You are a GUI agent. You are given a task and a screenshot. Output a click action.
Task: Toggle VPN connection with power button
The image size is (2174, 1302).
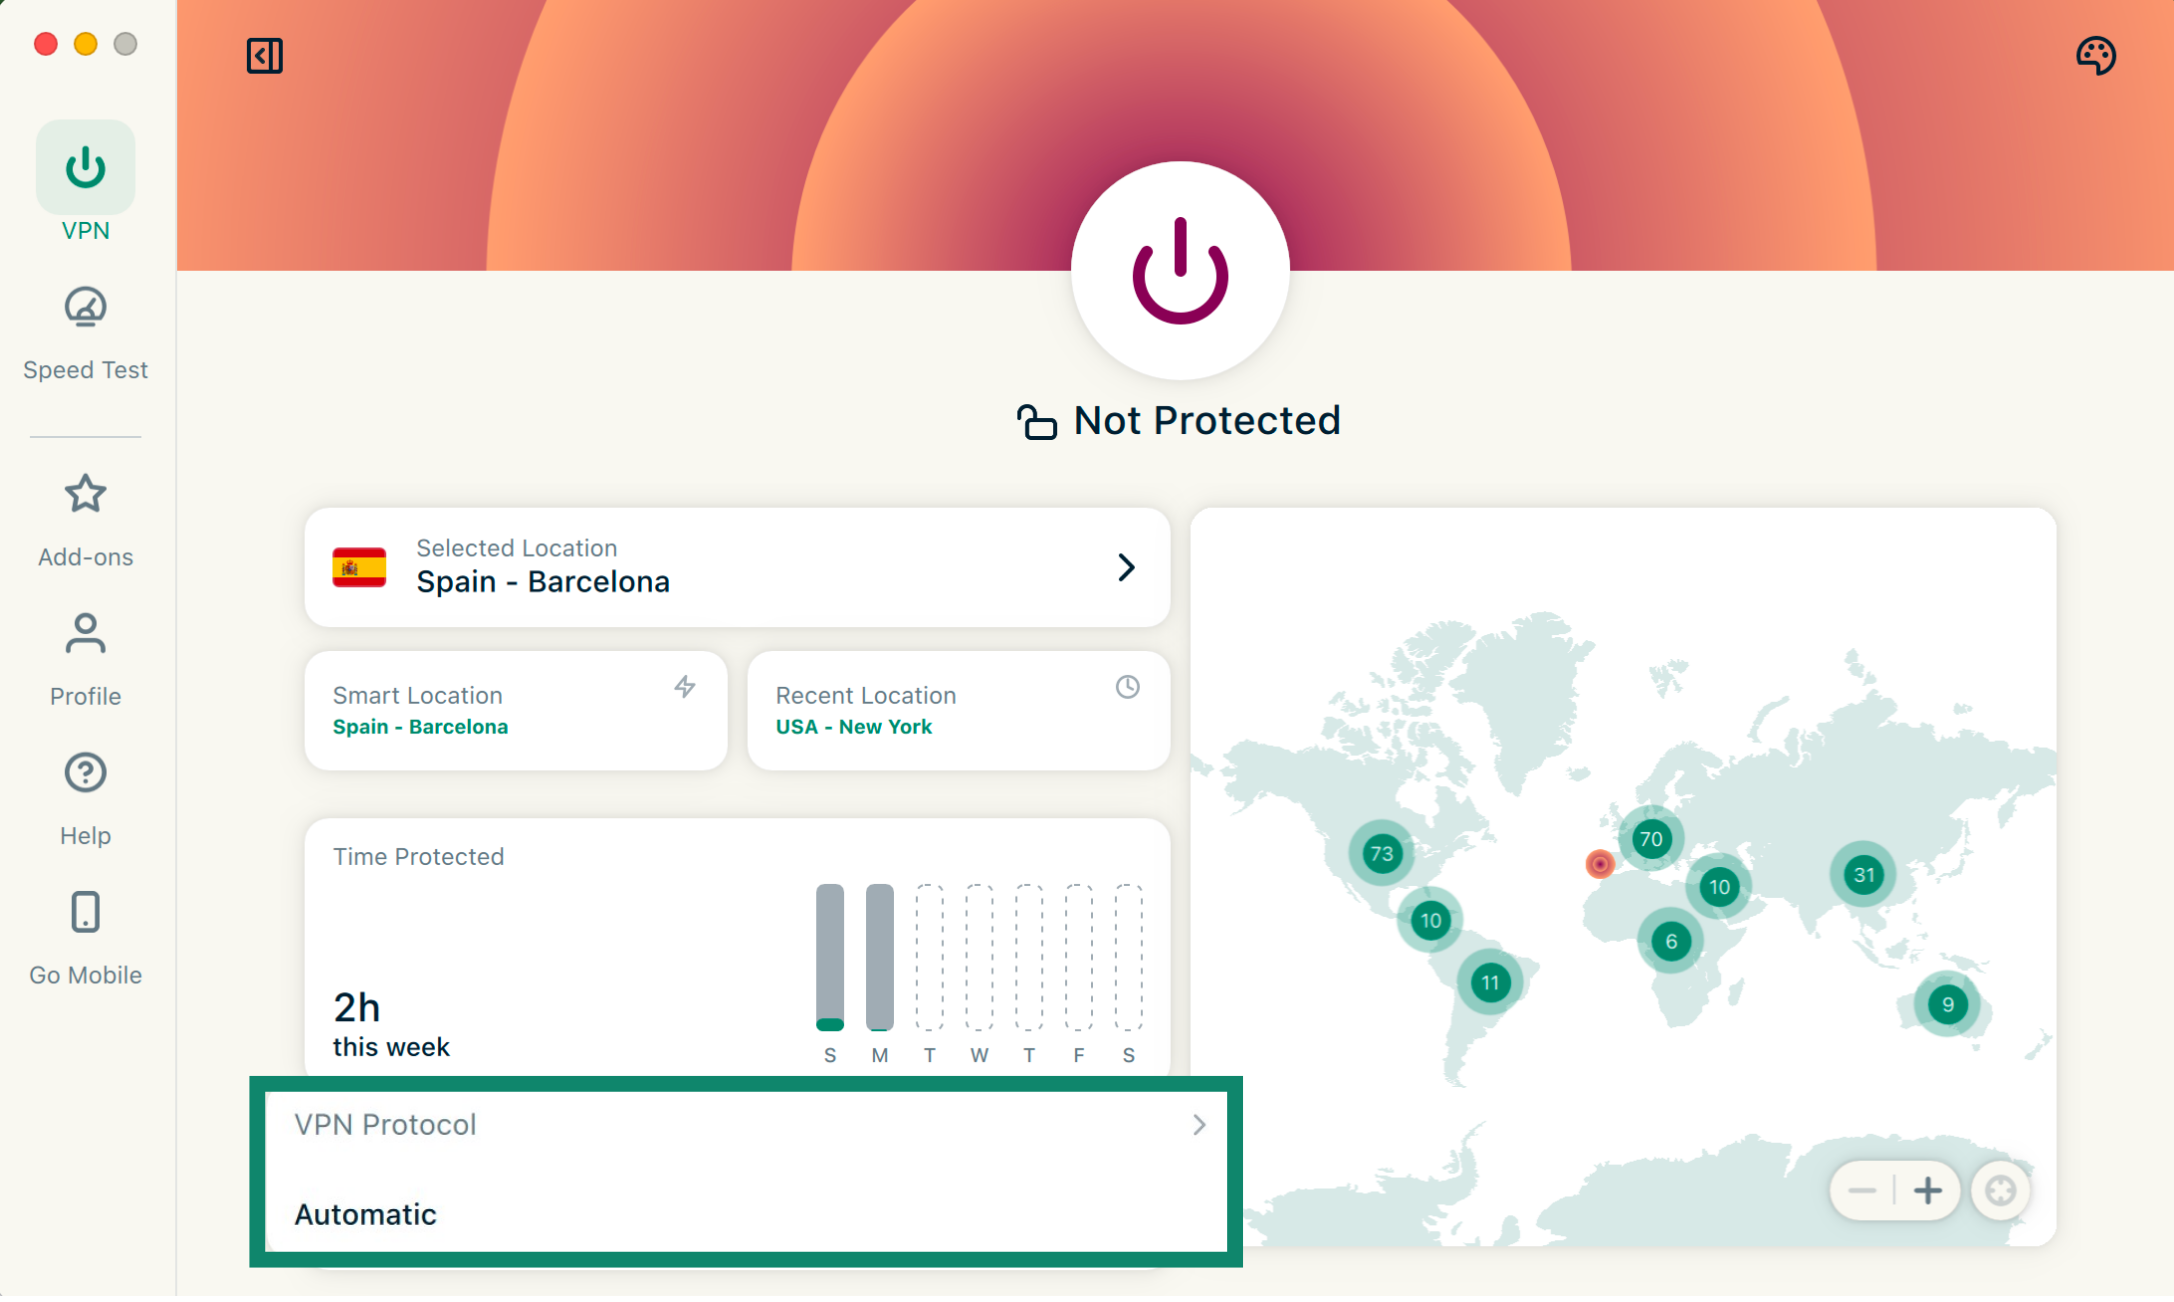1180,271
